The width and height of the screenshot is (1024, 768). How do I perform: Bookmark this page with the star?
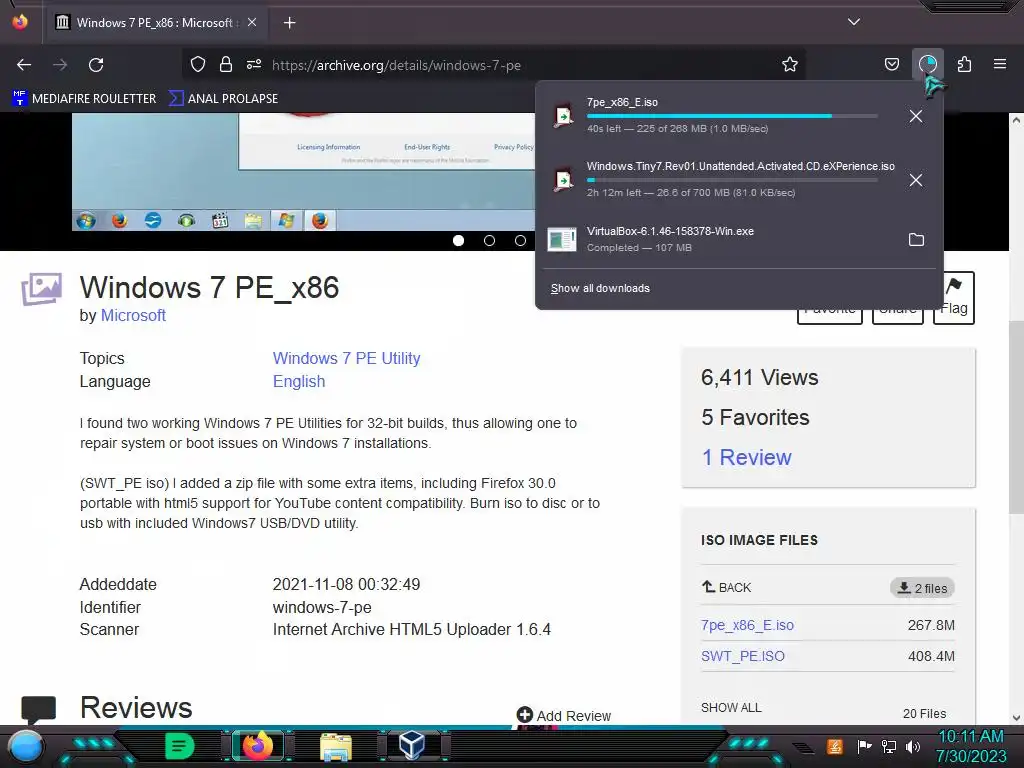coord(790,65)
